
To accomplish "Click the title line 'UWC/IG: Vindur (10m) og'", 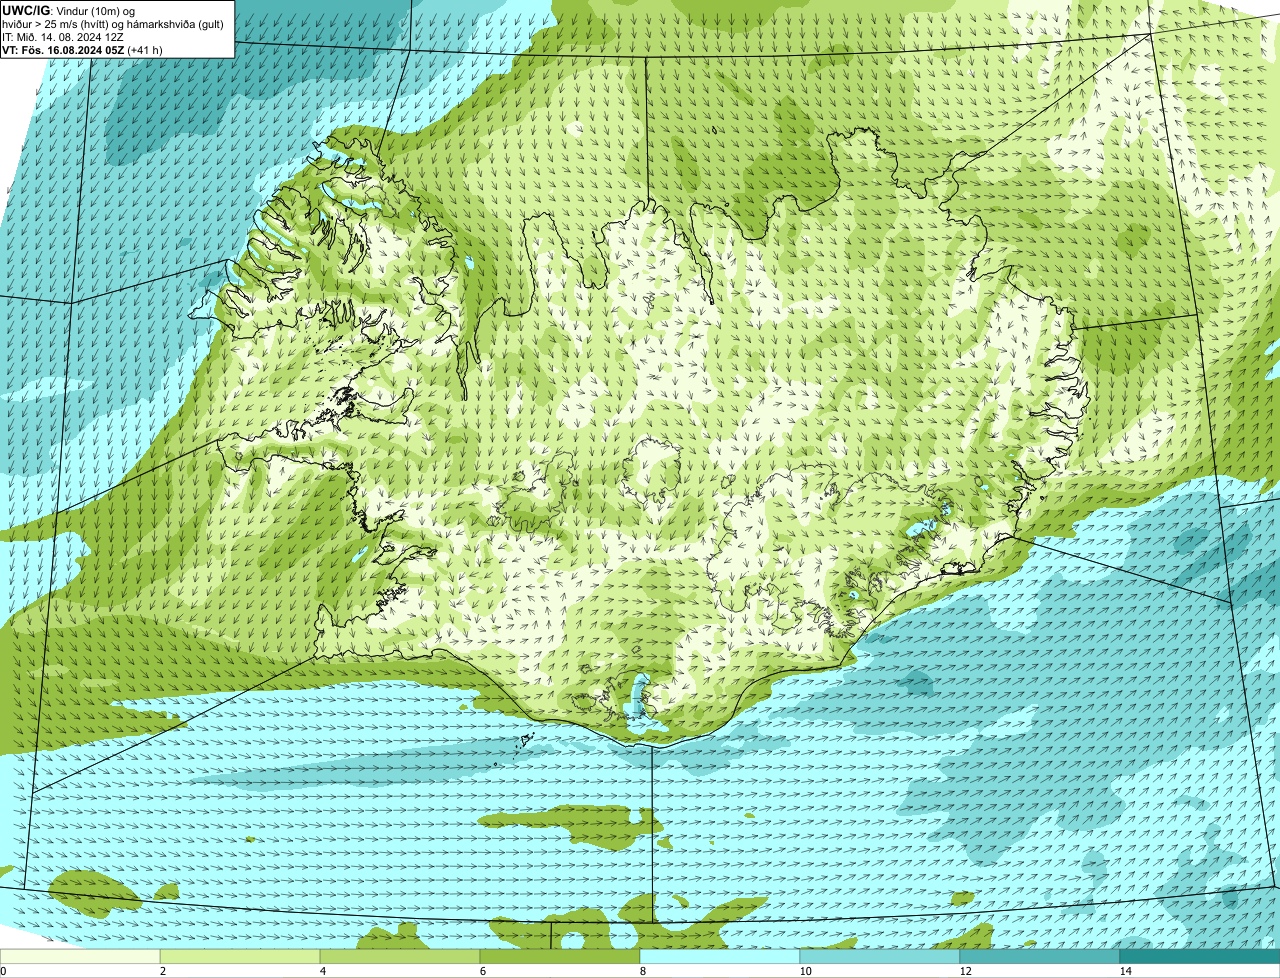I will pos(68,10).
